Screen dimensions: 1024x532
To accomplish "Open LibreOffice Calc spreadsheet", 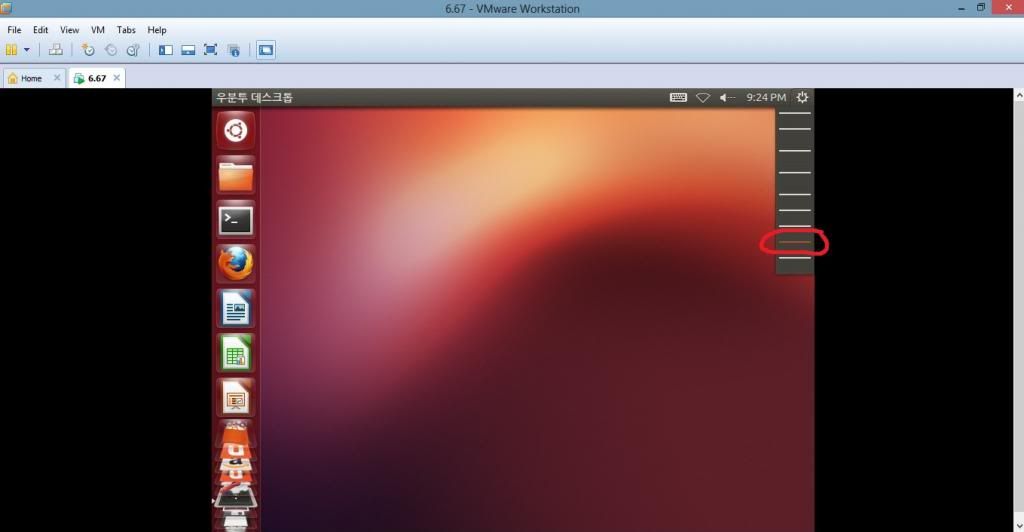I will tap(236, 353).
